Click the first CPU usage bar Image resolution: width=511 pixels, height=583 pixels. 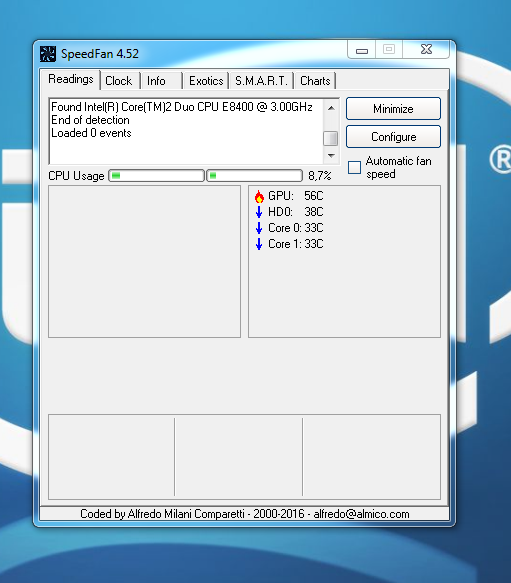(156, 175)
